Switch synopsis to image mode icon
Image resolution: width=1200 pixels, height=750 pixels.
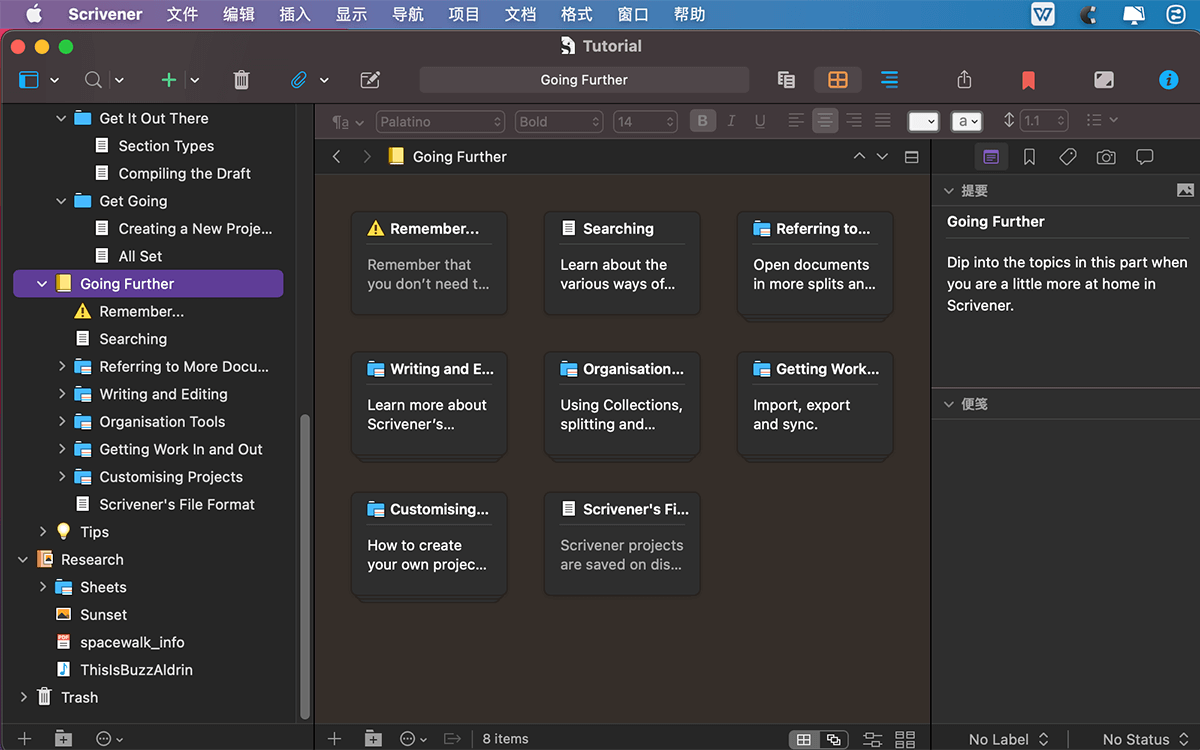[1185, 190]
